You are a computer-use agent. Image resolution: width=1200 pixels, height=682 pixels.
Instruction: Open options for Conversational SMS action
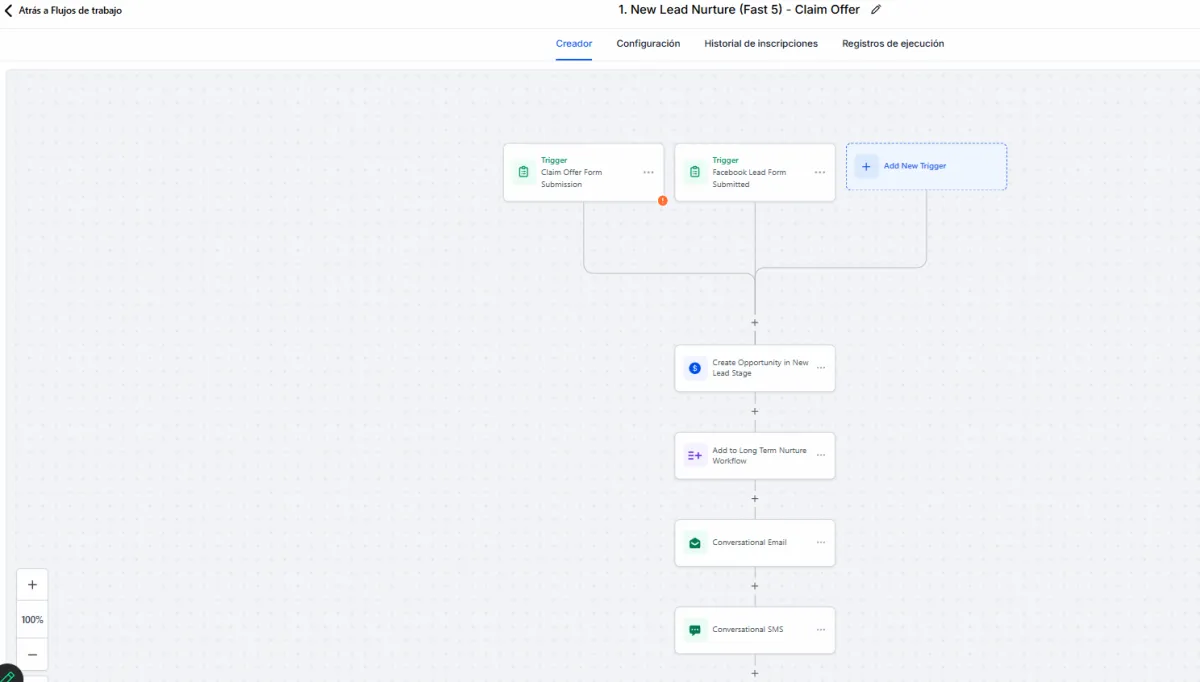click(x=821, y=630)
